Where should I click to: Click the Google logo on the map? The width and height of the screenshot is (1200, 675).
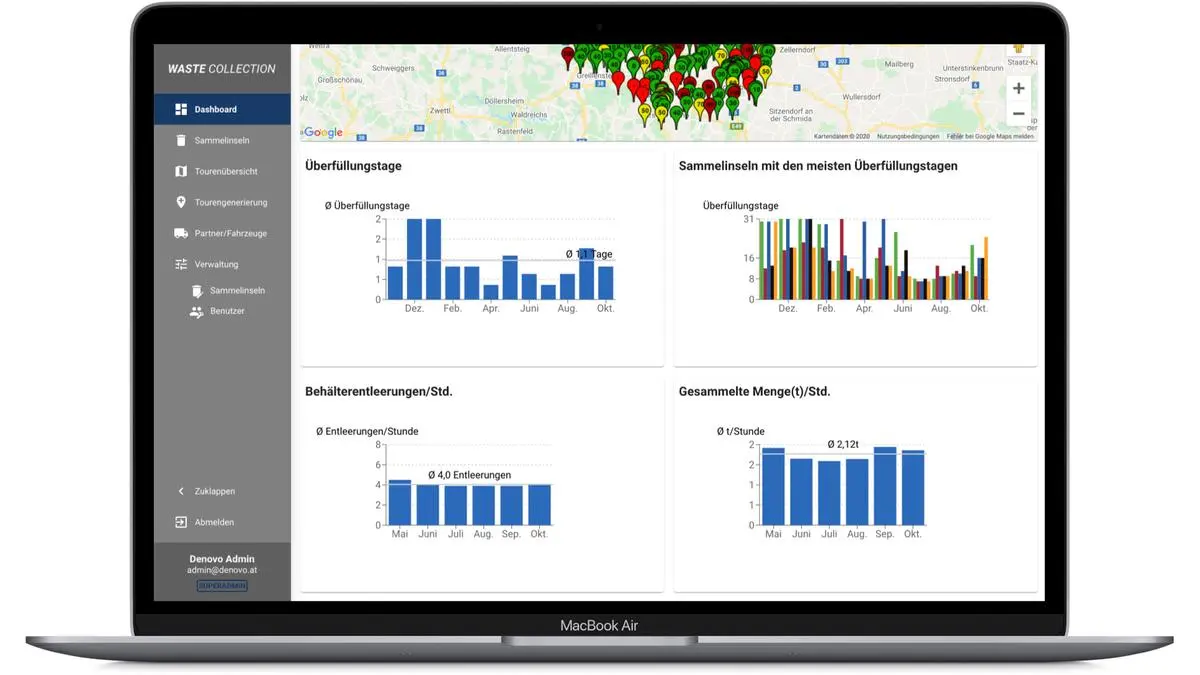pos(323,132)
